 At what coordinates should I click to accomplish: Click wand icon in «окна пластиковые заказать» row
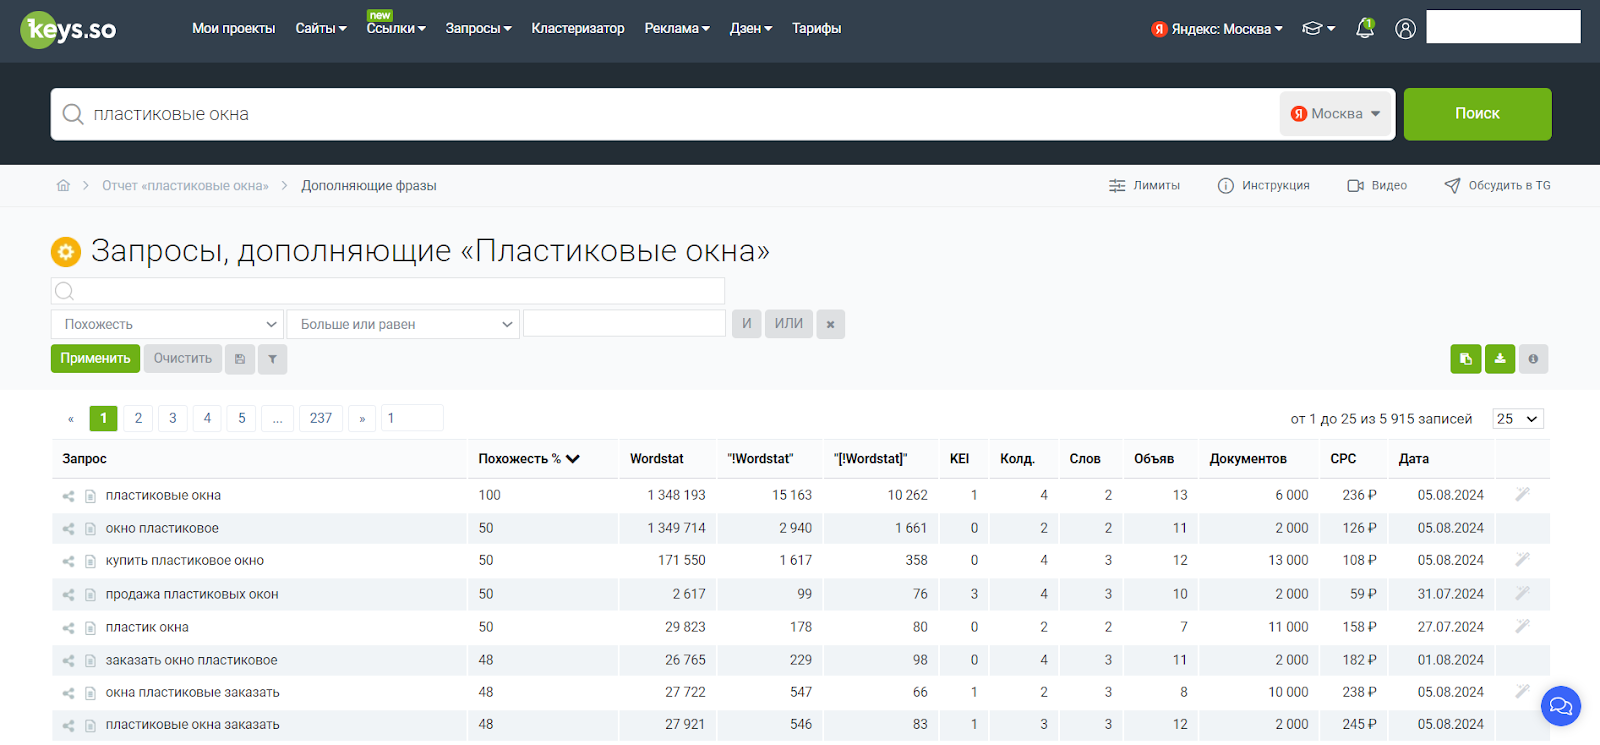(1522, 691)
